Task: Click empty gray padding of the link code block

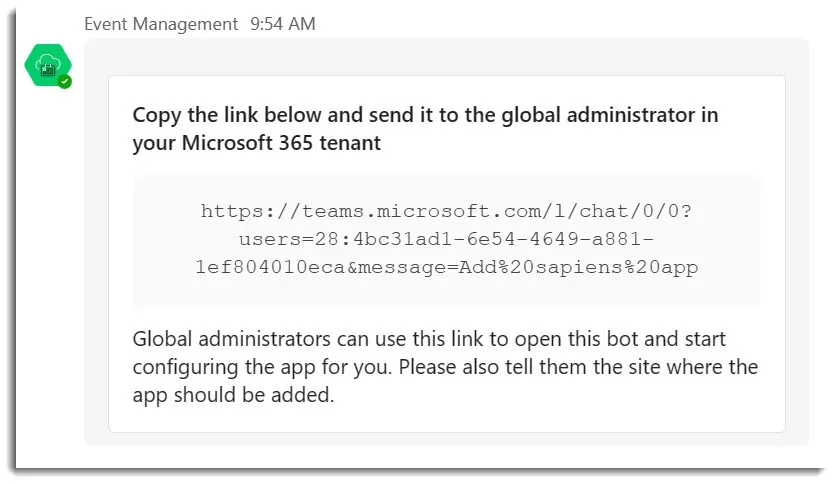Action: coord(447,294)
